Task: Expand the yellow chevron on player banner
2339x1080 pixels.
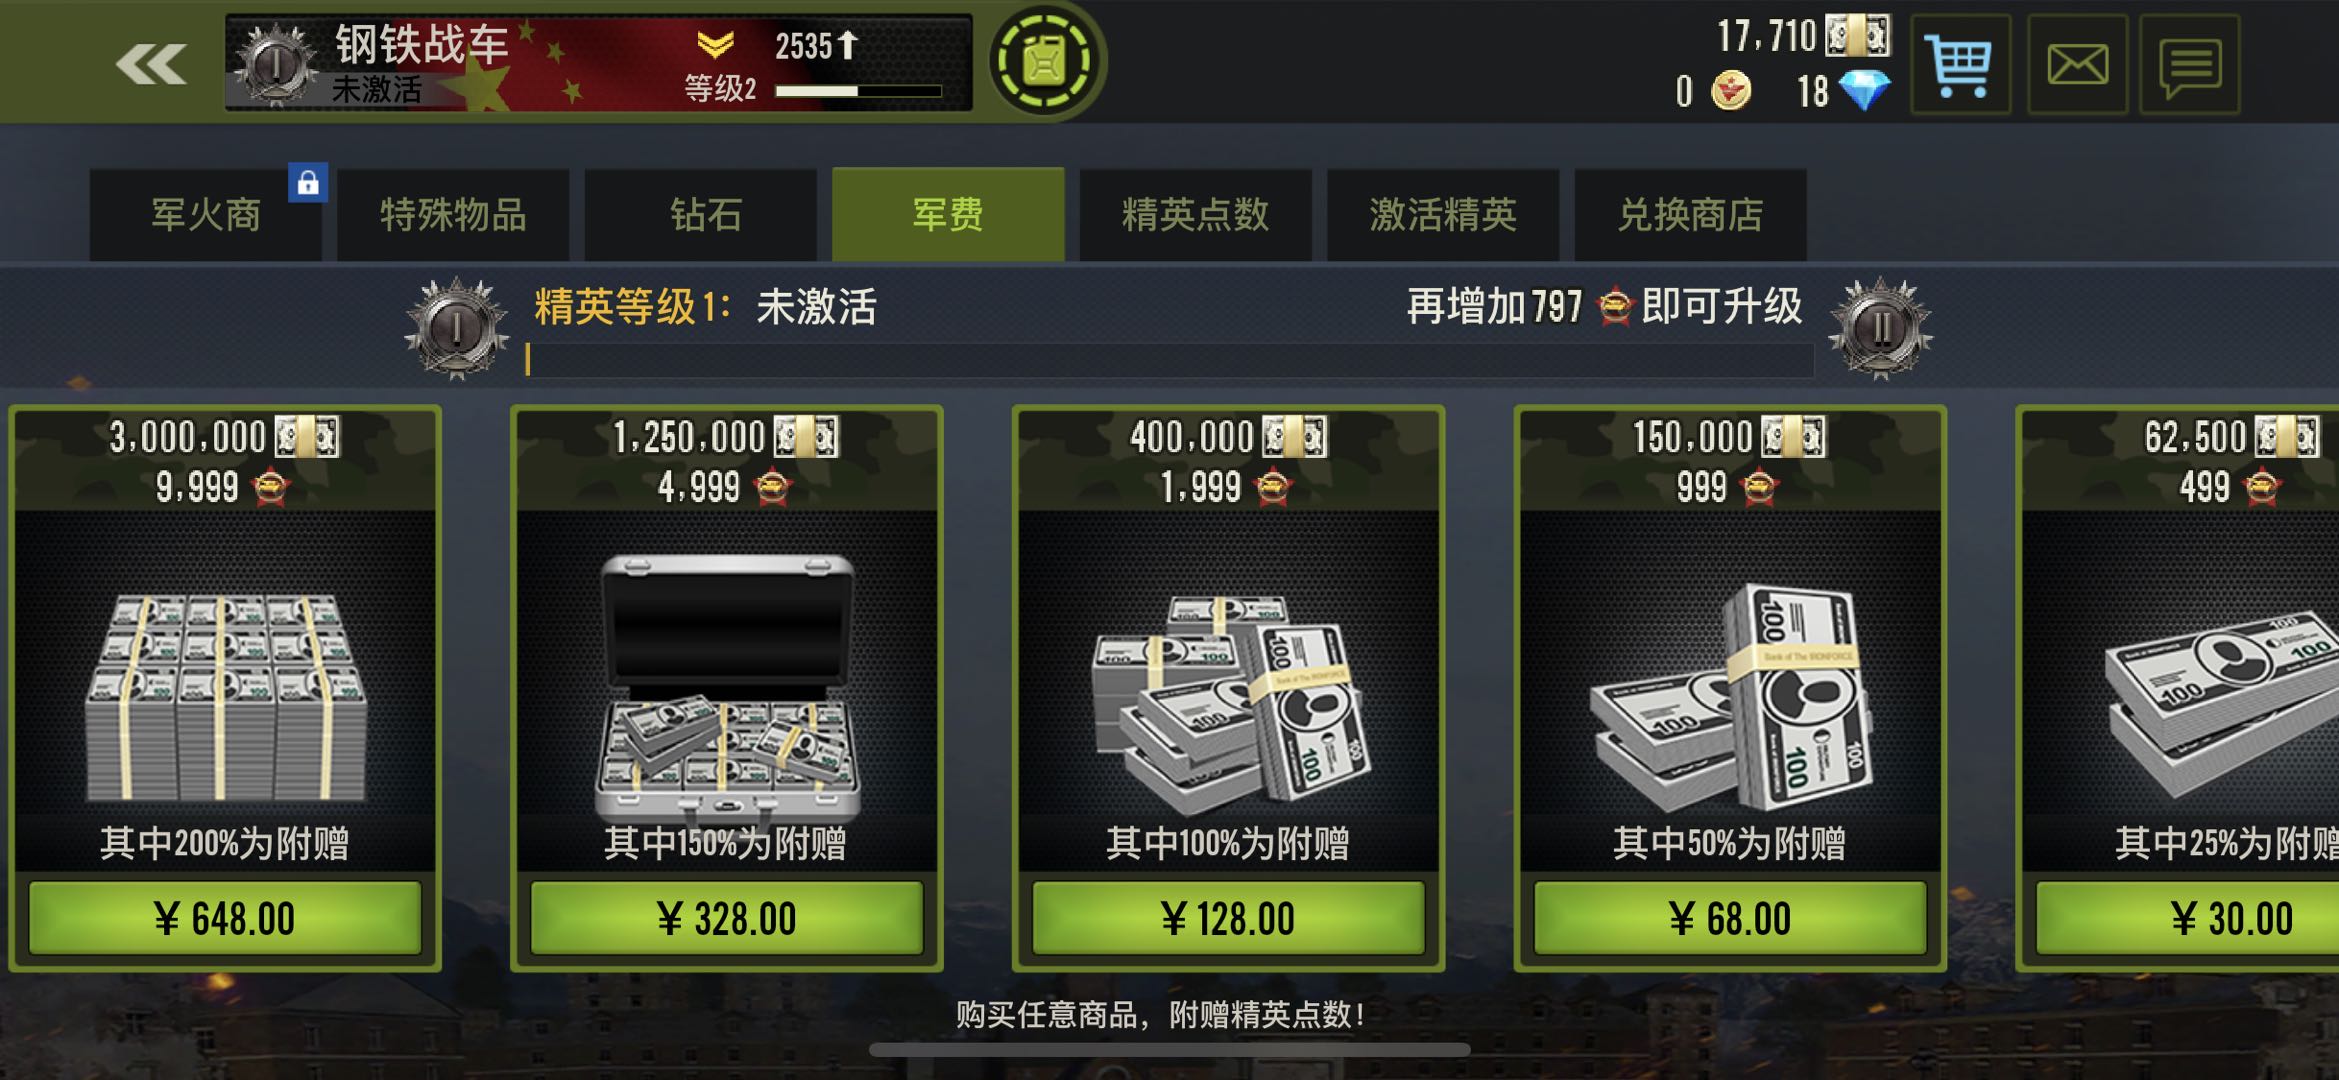Action: [x=715, y=44]
